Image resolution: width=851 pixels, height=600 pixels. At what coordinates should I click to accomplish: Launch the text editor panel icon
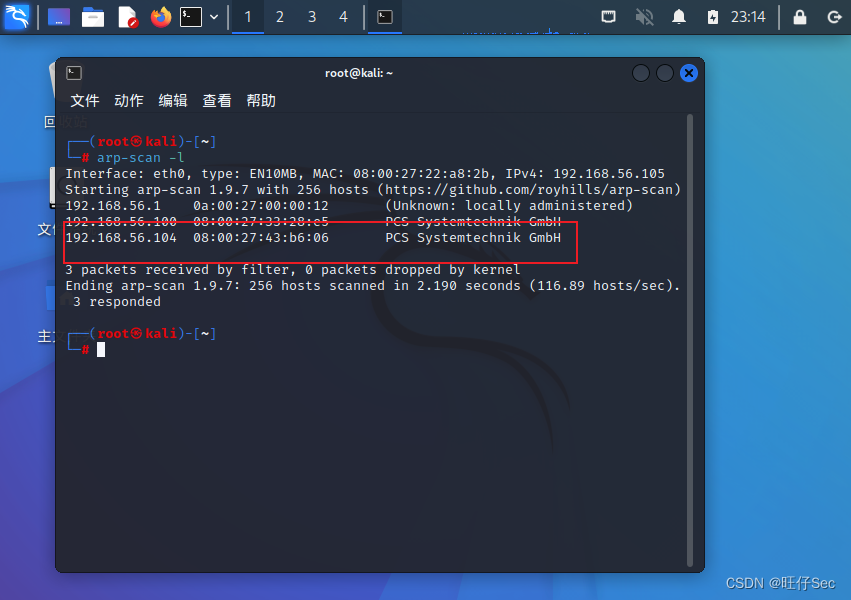point(127,17)
